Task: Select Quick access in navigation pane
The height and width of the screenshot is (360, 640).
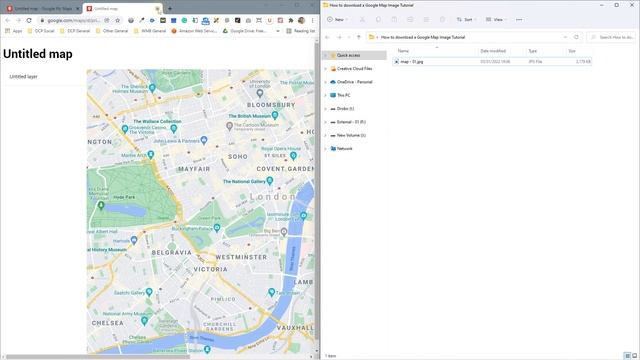Action: pos(354,55)
